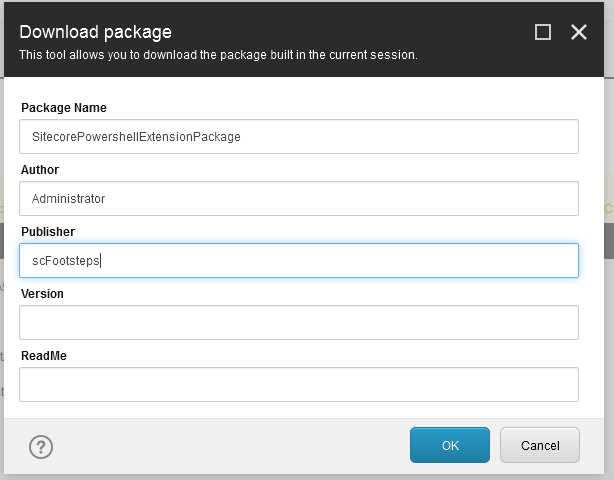The height and width of the screenshot is (480, 614).
Task: Click the Download package title heading
Action: coord(96,32)
